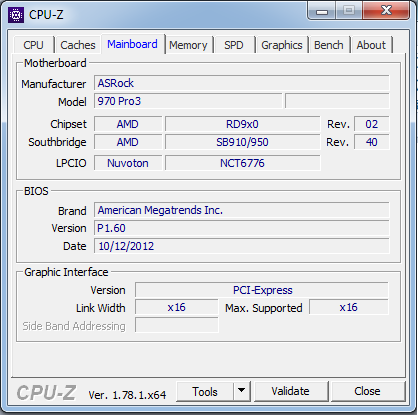Click the Model field showing 970 Pro3
418x415 pixels.
click(188, 101)
